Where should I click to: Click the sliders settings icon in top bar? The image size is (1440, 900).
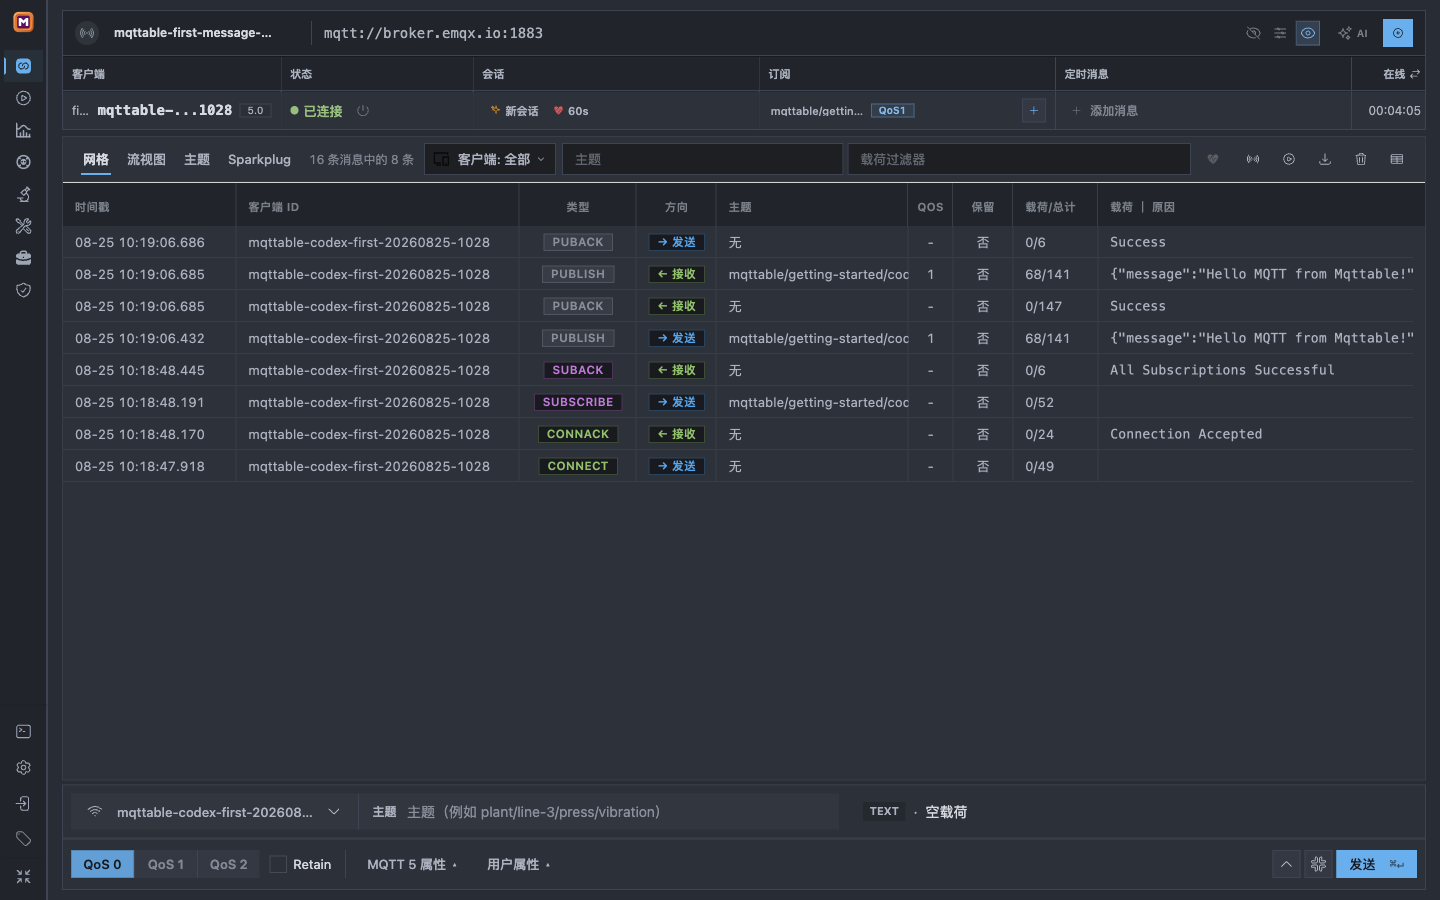tap(1280, 33)
